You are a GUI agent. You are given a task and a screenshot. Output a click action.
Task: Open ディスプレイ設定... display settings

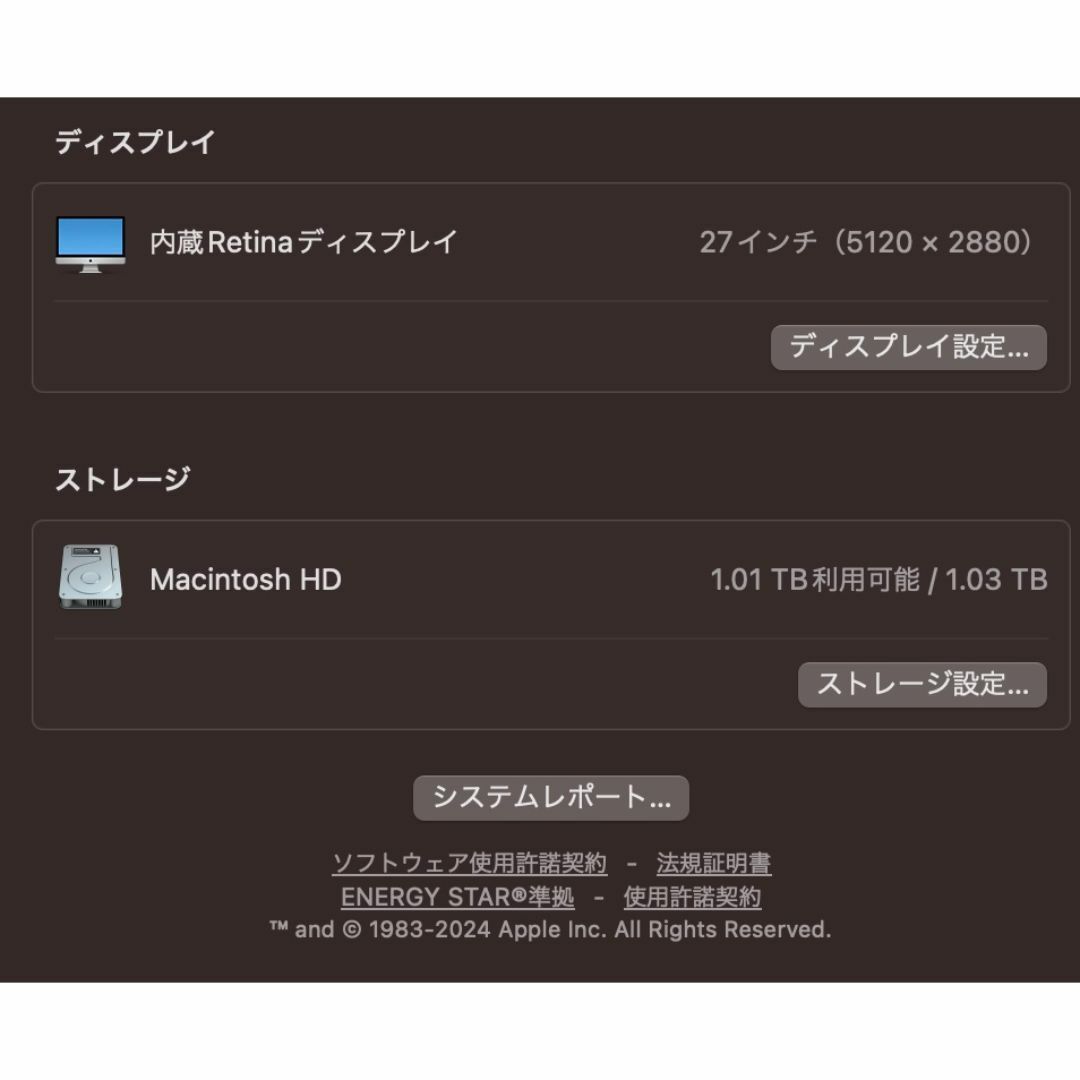point(908,347)
